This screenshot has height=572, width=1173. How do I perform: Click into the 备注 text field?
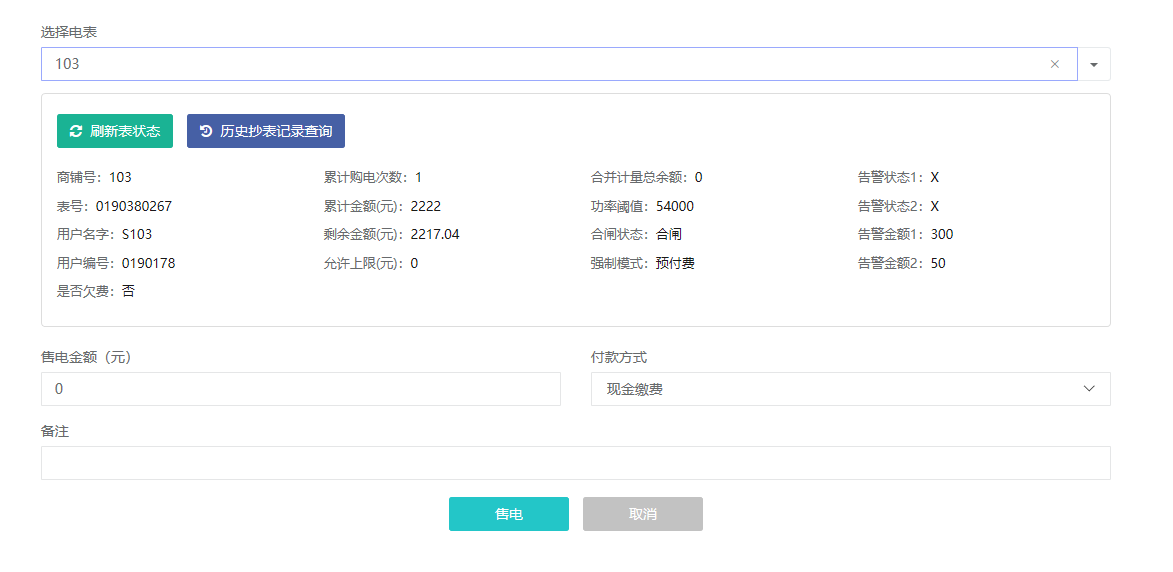tap(575, 463)
